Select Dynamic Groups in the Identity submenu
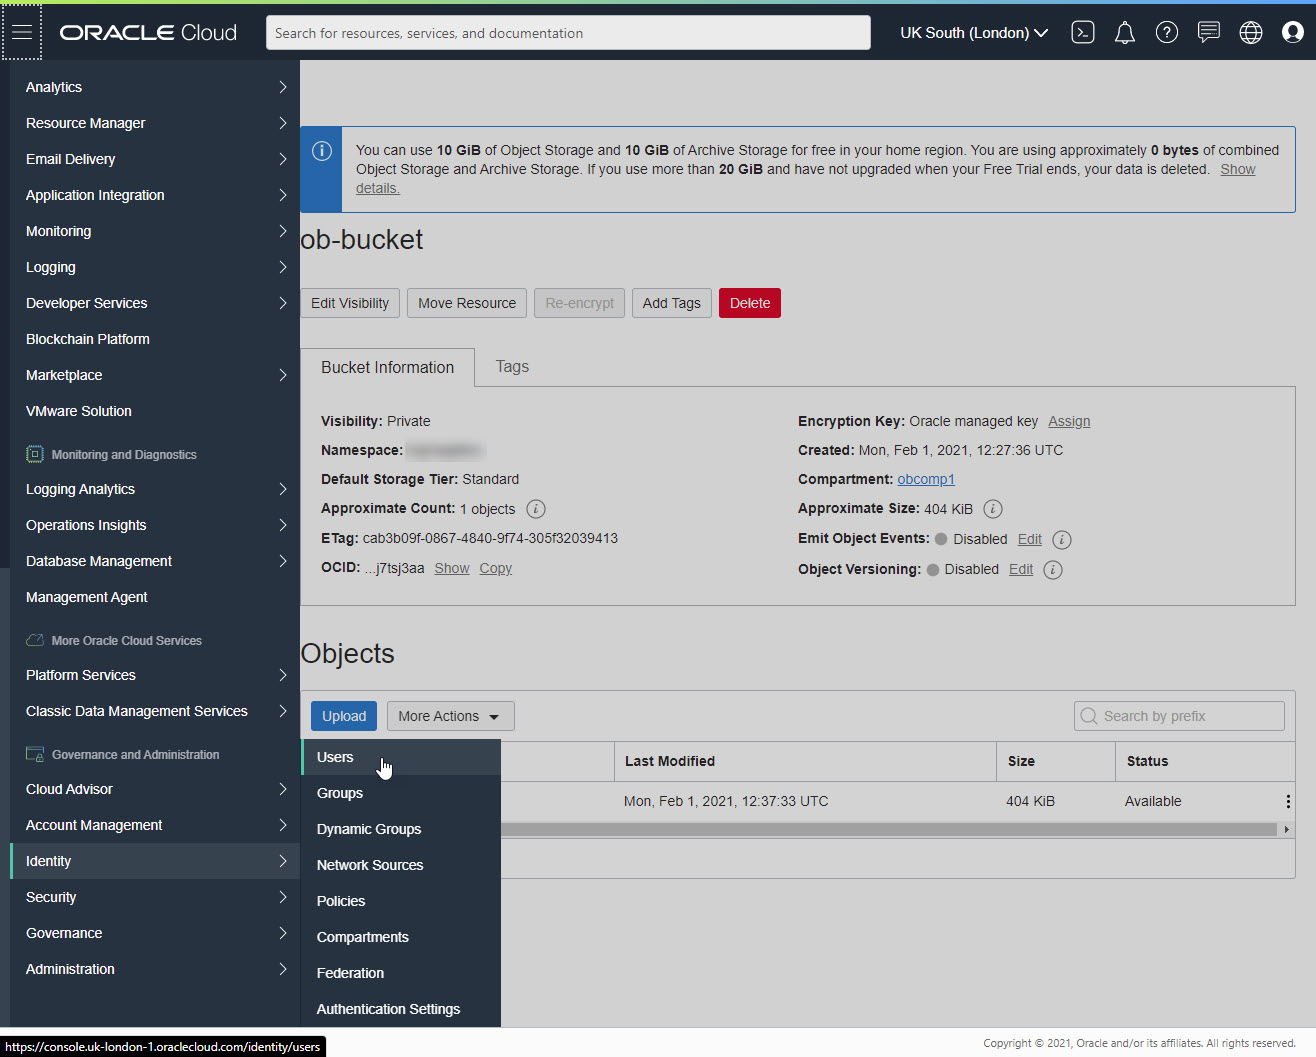 401,829
